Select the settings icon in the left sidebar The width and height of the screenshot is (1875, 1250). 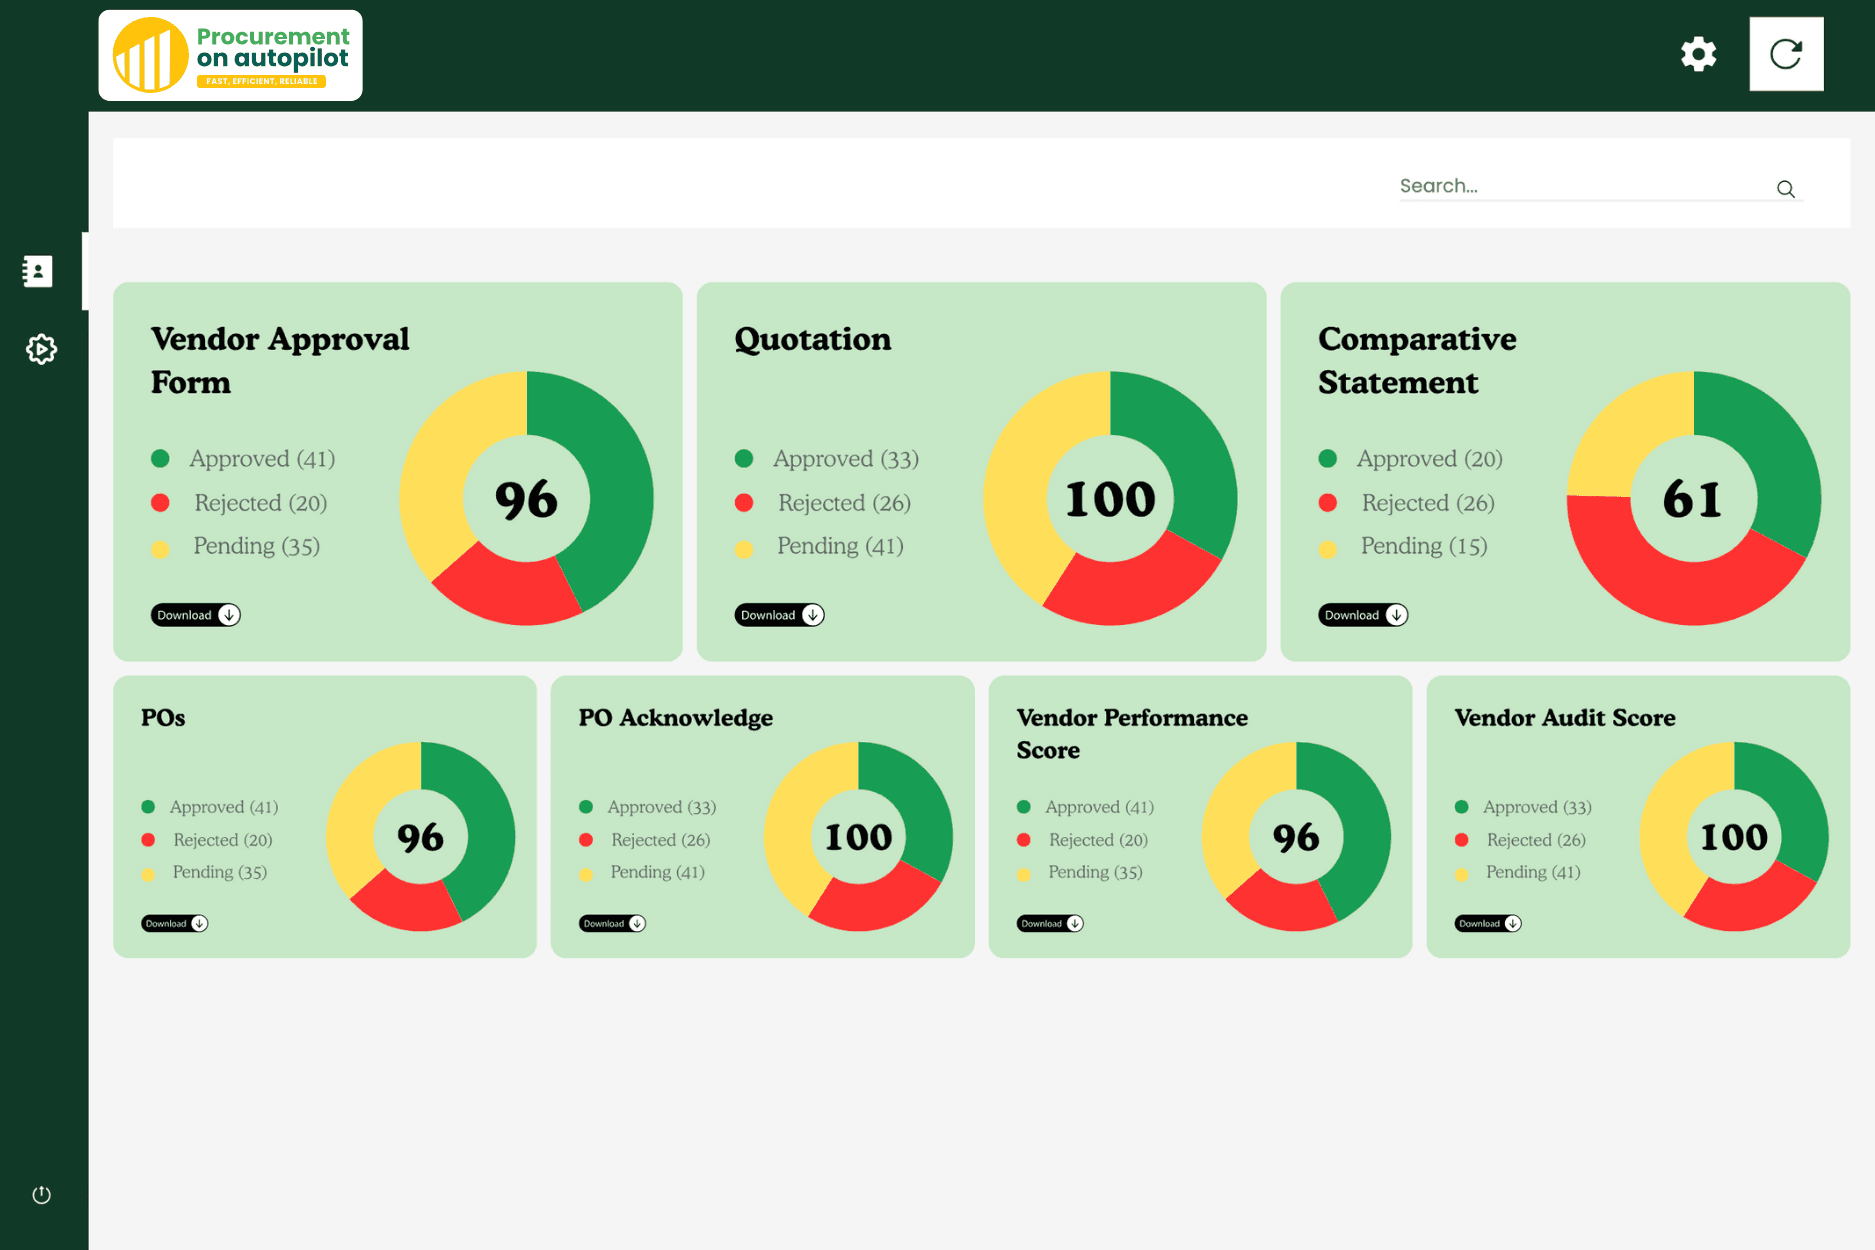coord(40,349)
